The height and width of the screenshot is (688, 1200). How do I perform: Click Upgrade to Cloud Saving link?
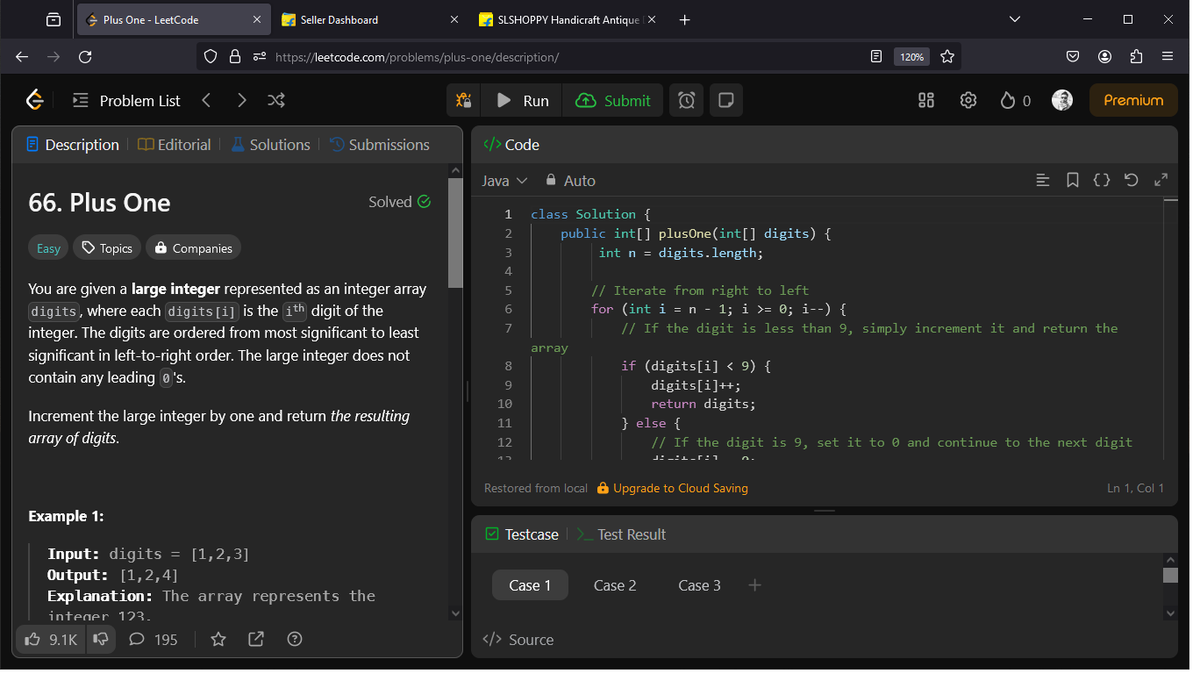coord(672,488)
